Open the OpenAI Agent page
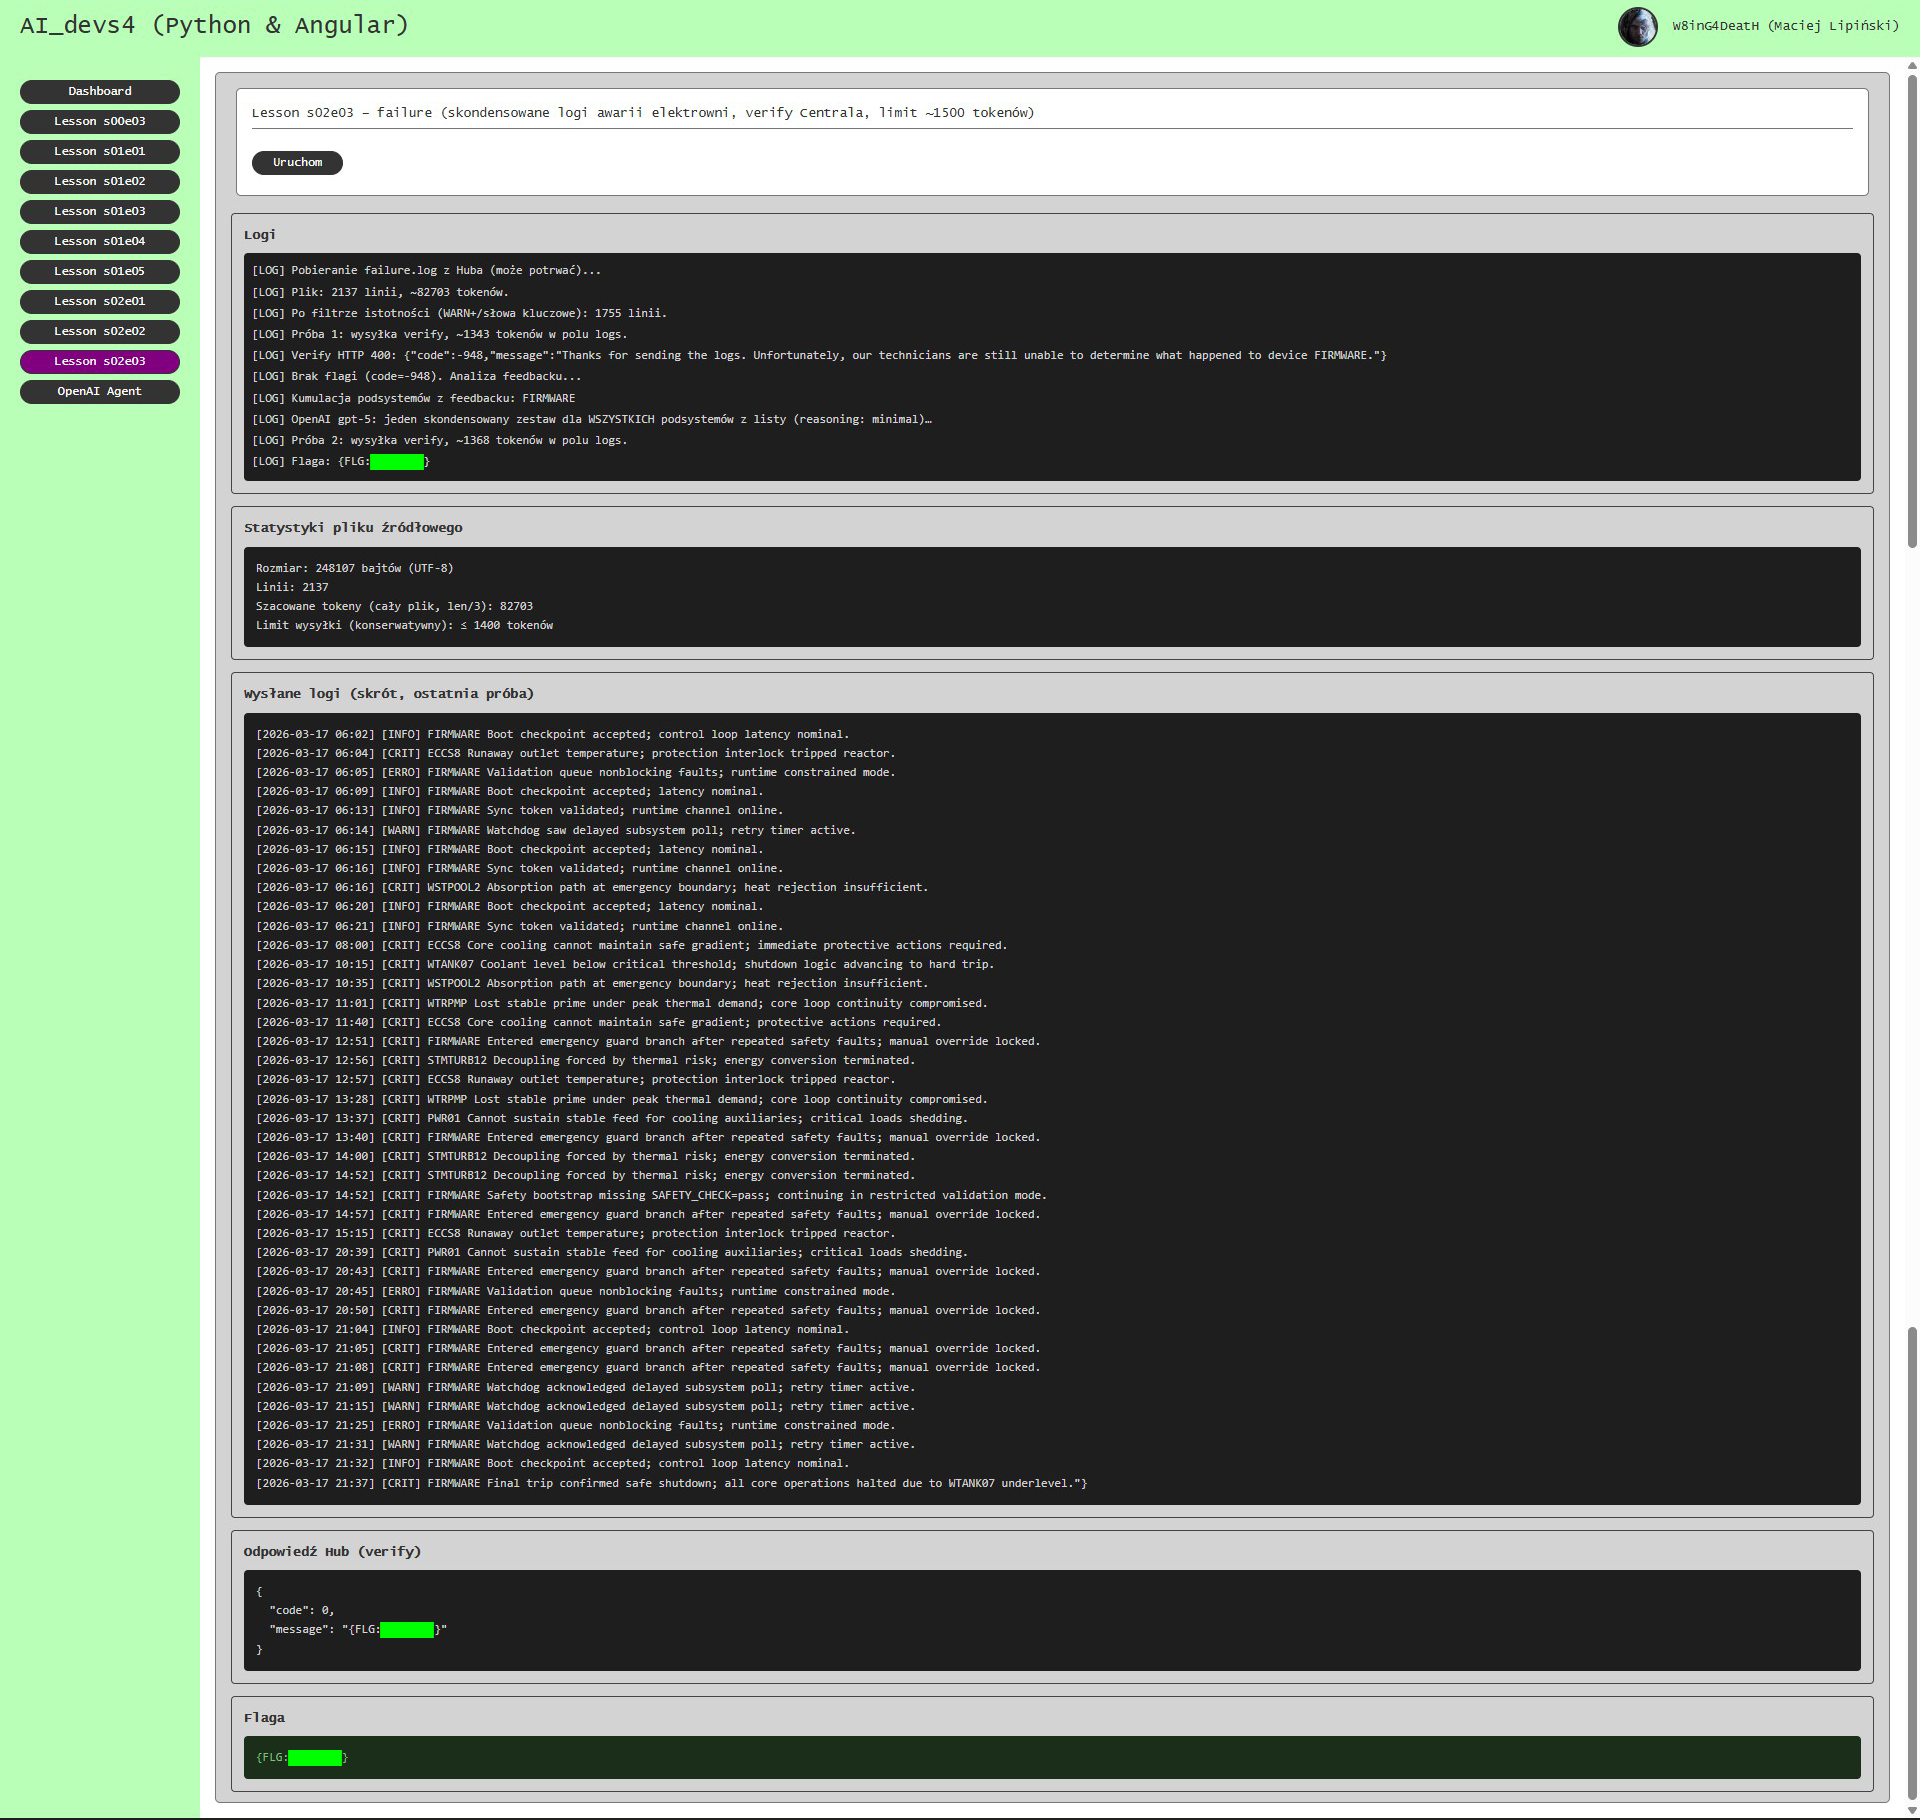Viewport: 1920px width, 1820px height. pyautogui.click(x=100, y=391)
